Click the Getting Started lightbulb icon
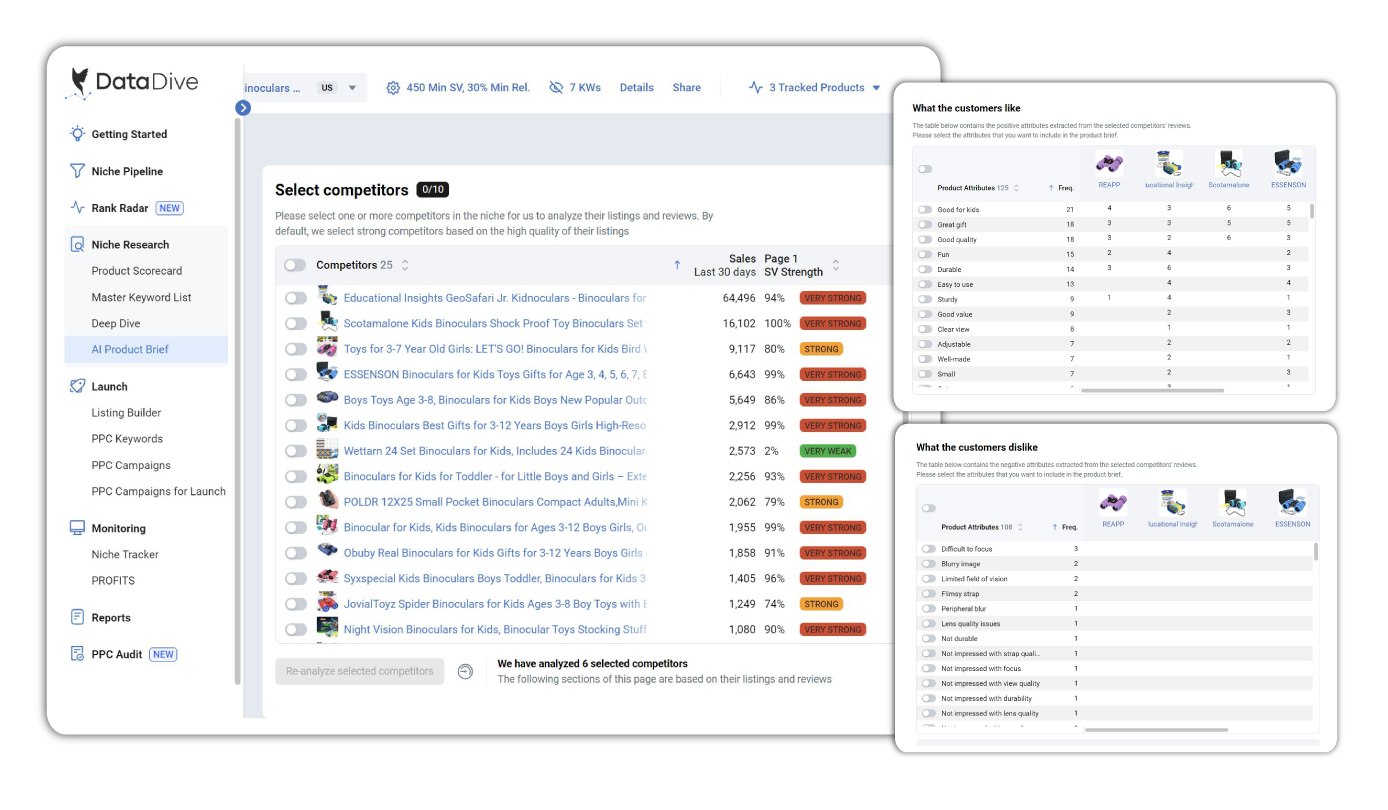The image size is (1388, 810). click(x=77, y=134)
